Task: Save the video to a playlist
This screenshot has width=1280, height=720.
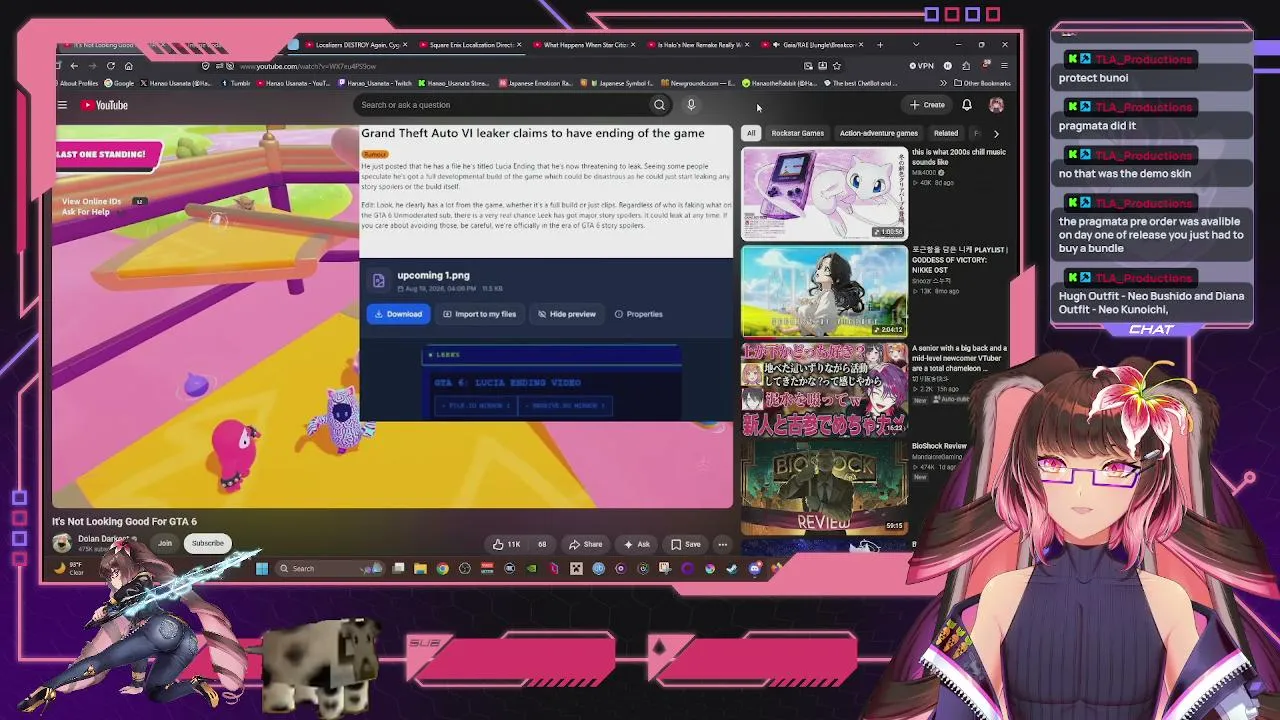Action: tap(686, 544)
